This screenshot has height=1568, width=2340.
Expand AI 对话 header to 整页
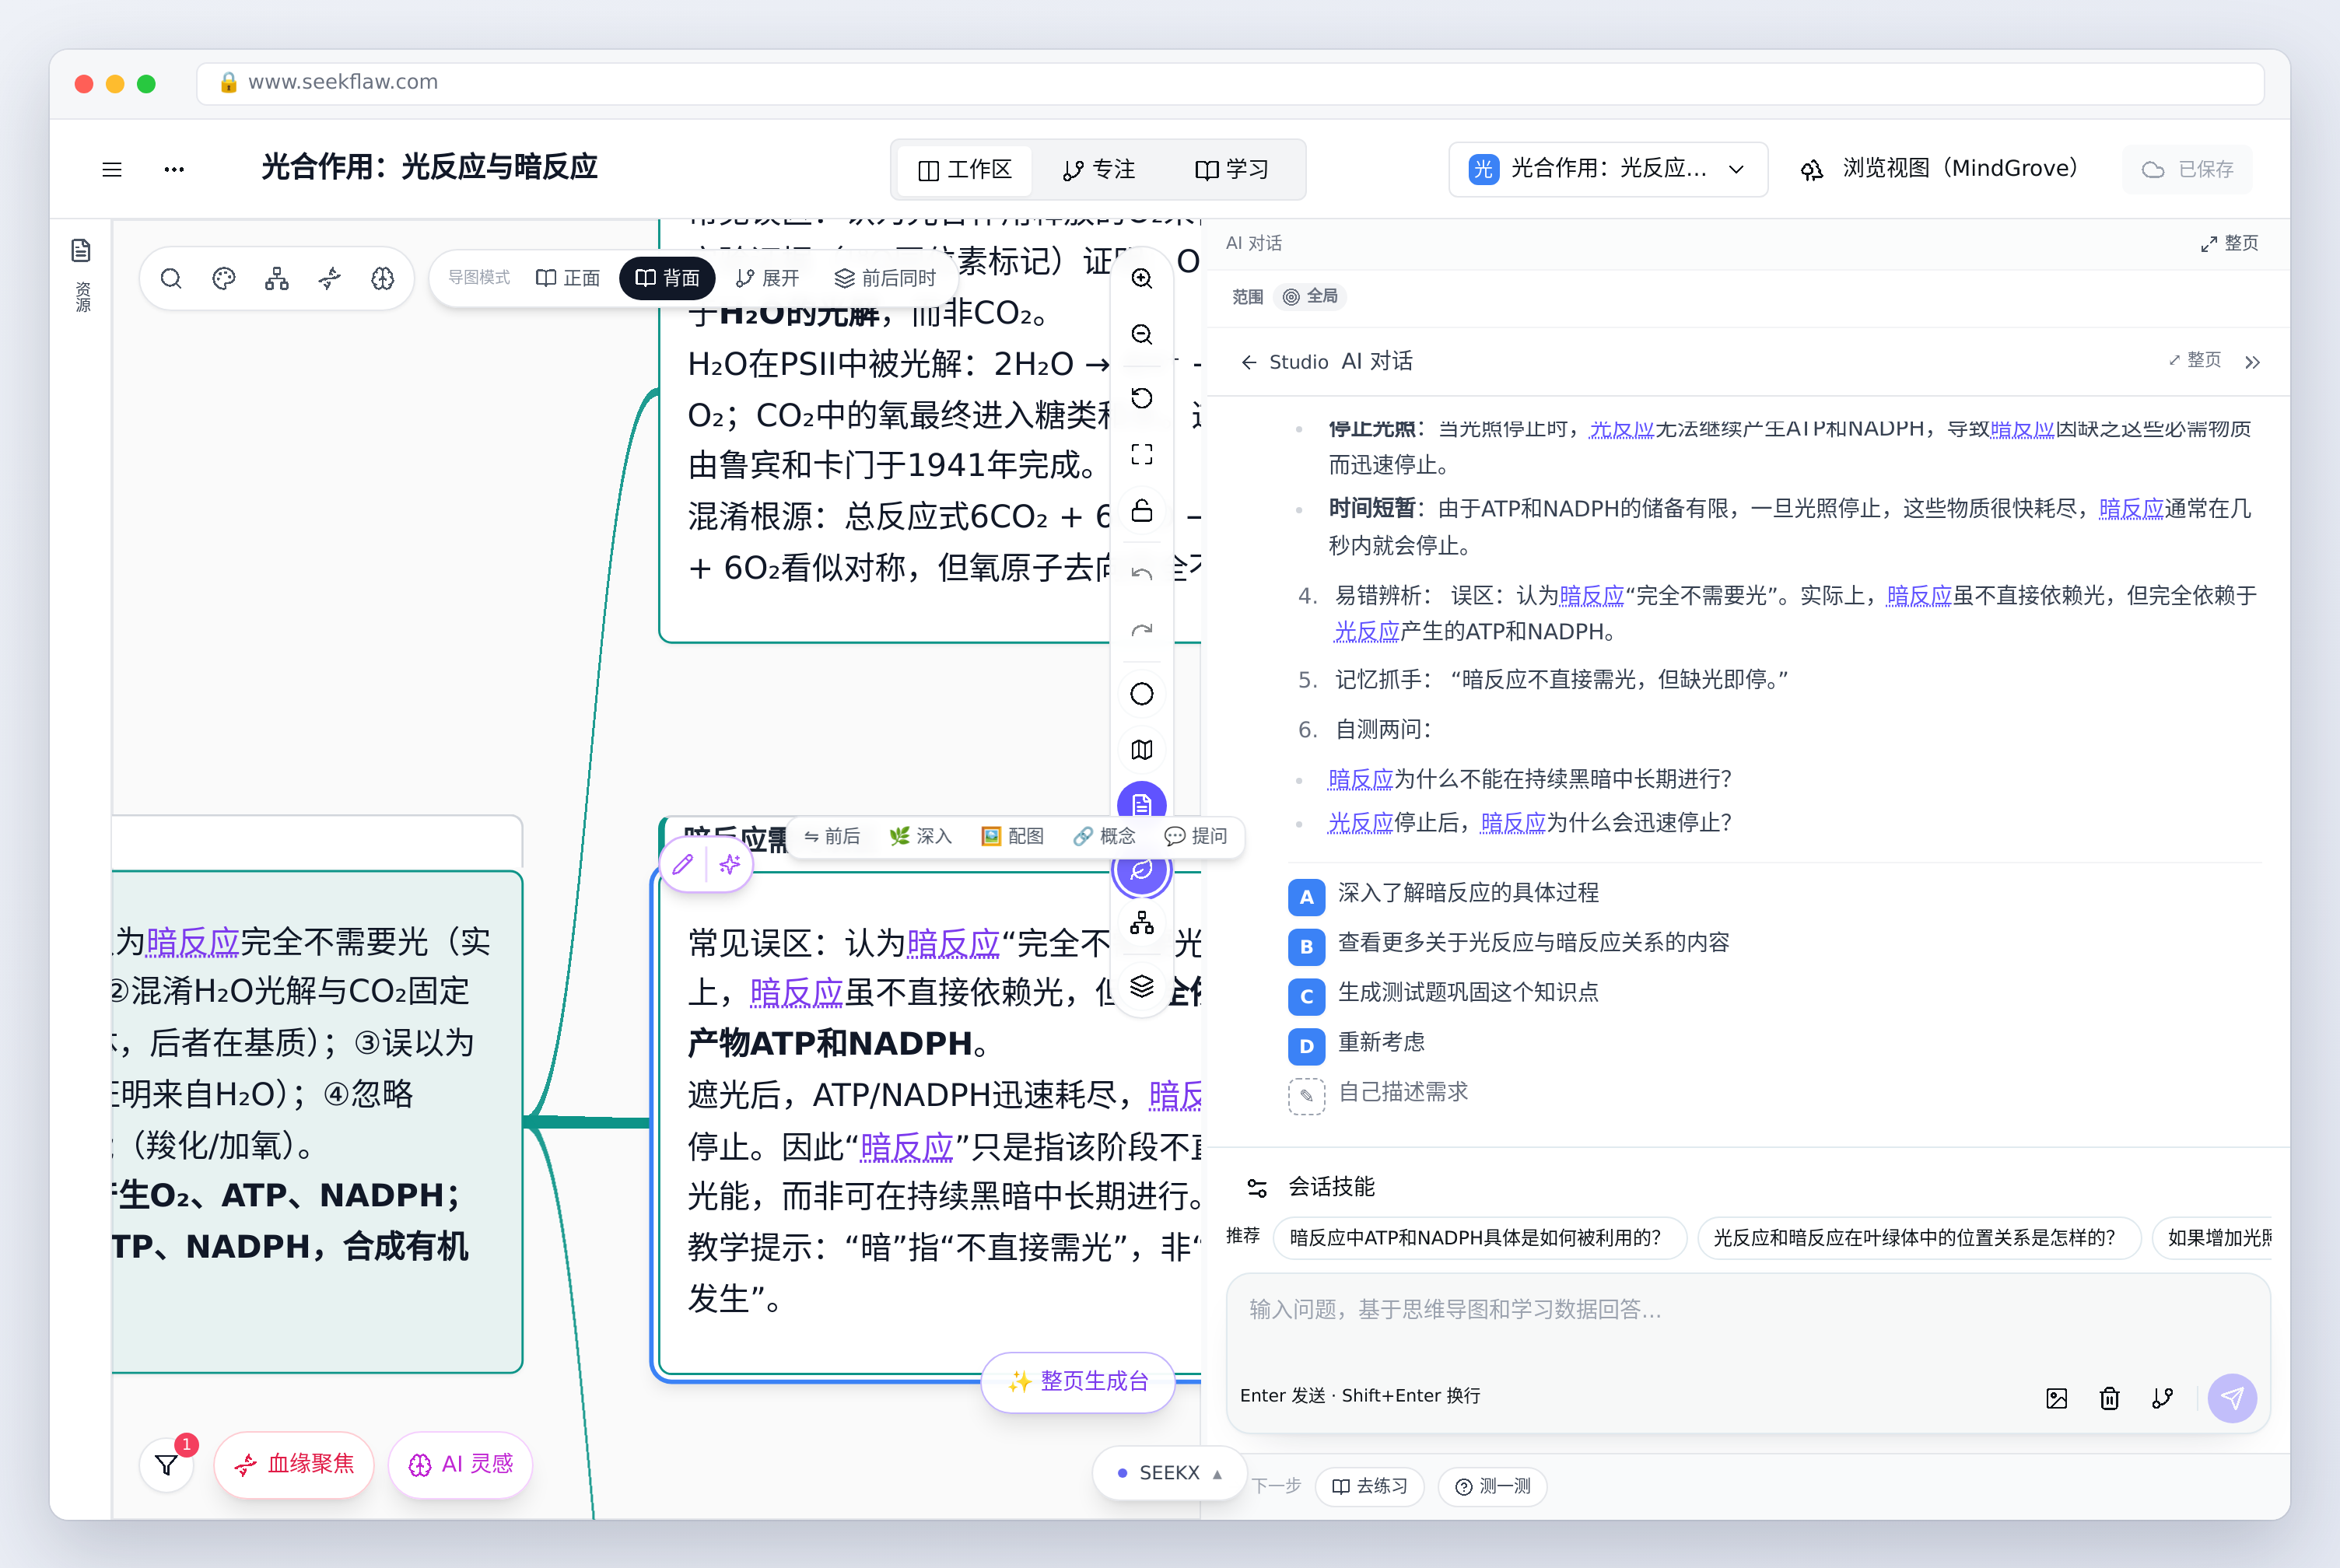2229,243
